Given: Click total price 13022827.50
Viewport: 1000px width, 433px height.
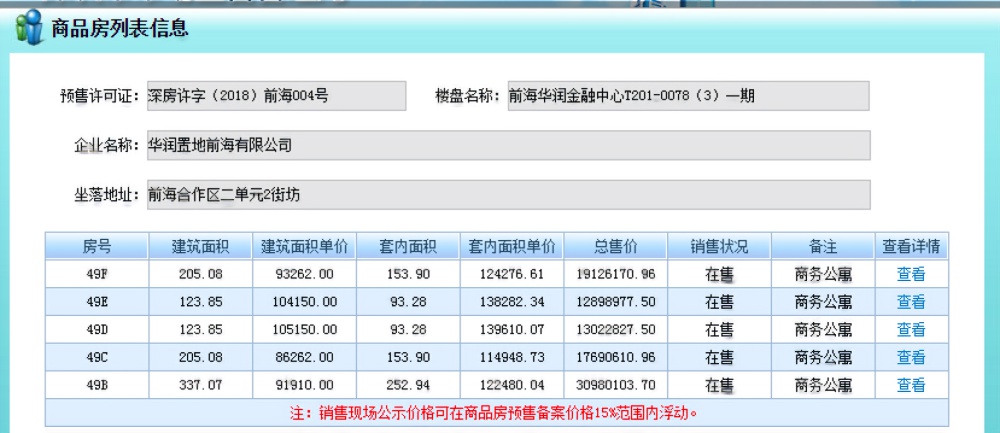Looking at the screenshot, I should [615, 330].
